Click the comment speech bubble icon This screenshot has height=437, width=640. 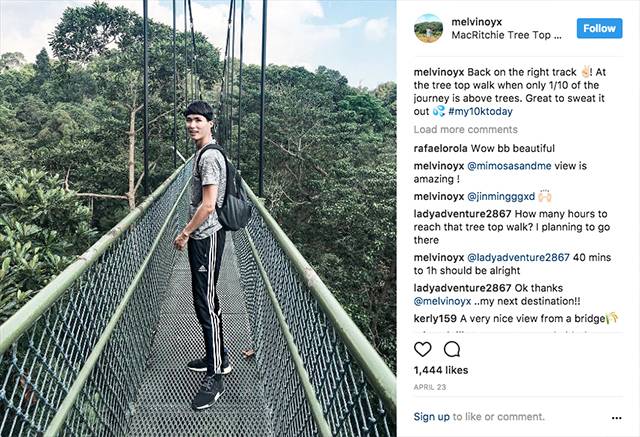452,349
